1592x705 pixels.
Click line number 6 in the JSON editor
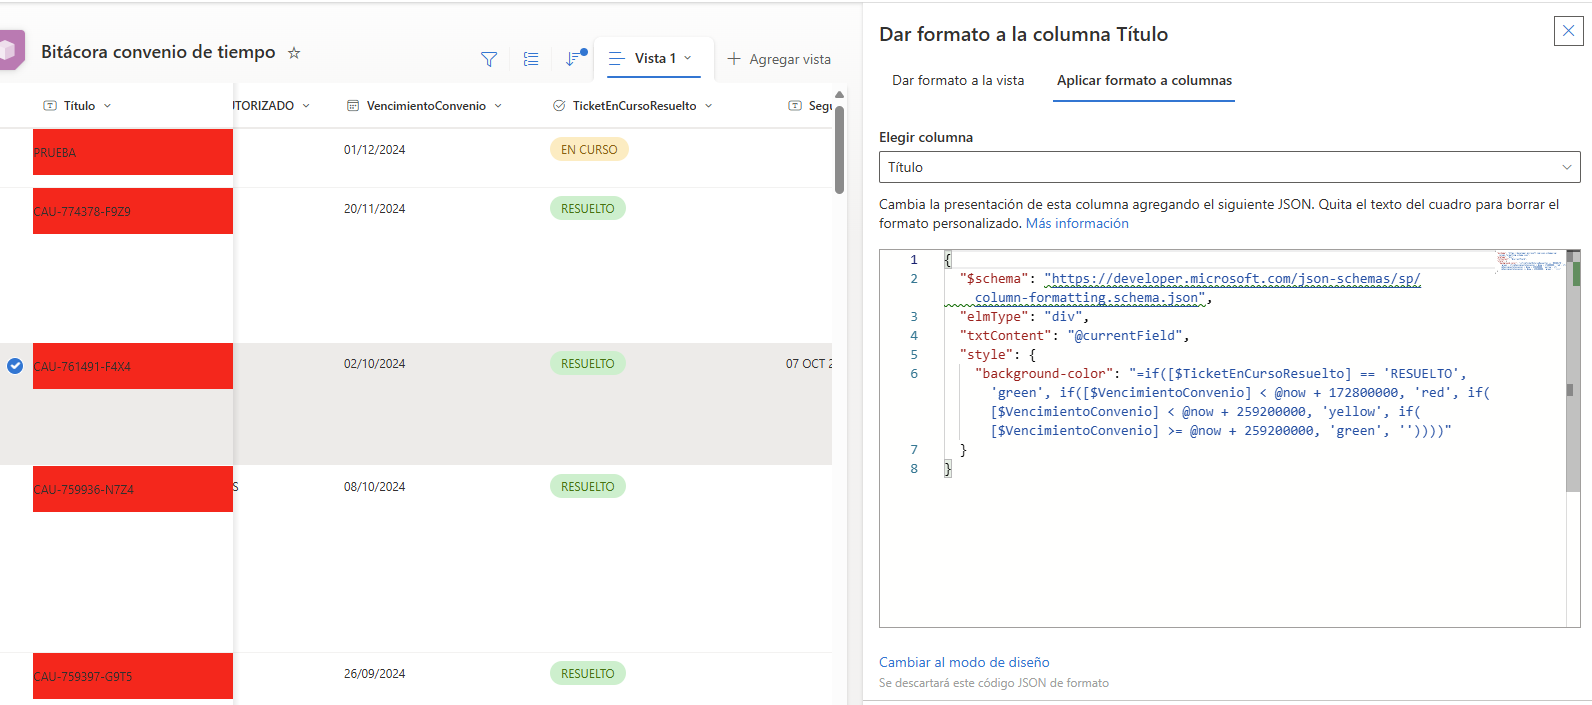tap(914, 374)
